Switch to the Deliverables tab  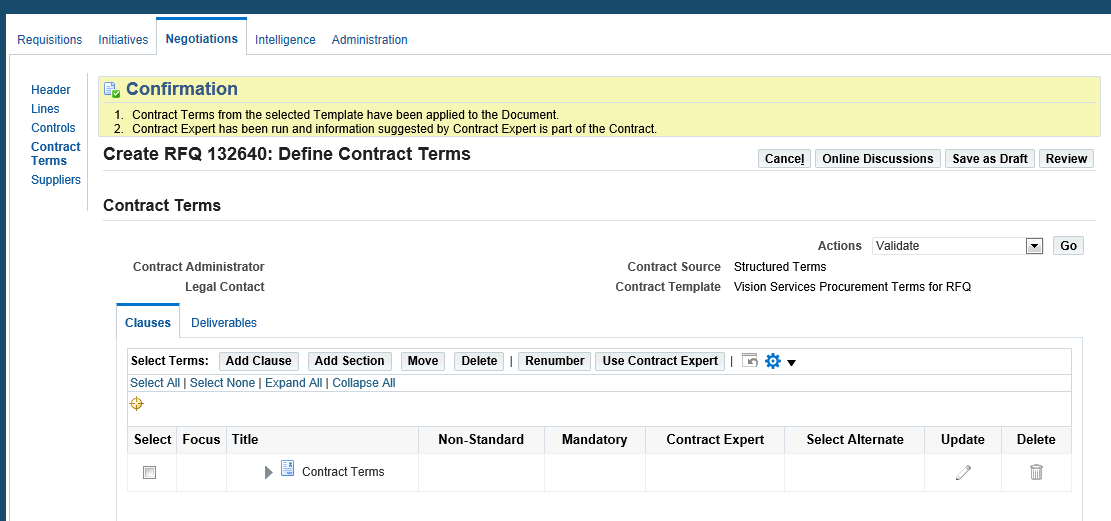point(224,323)
